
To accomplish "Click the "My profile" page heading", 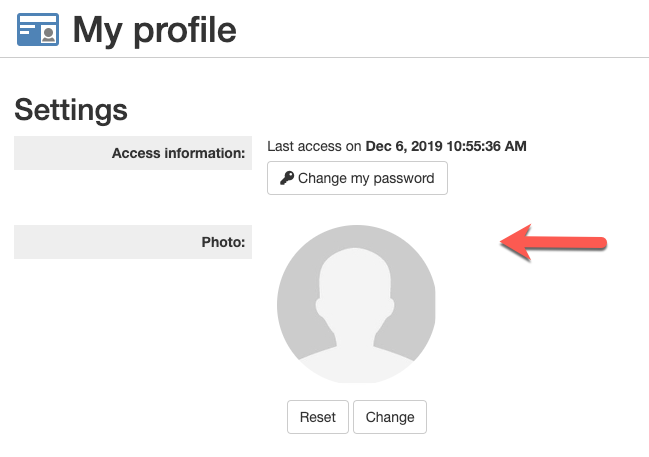I will pyautogui.click(x=154, y=30).
